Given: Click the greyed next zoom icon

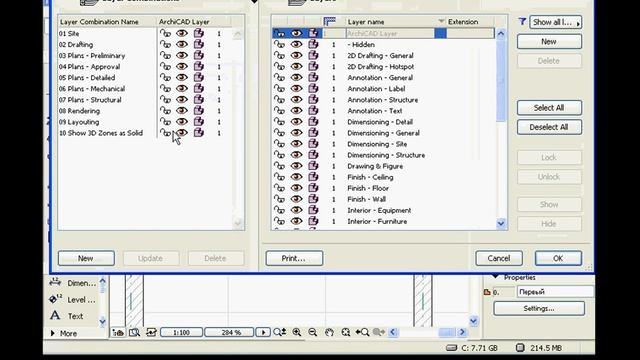Looking at the screenshot, I should pos(379,332).
